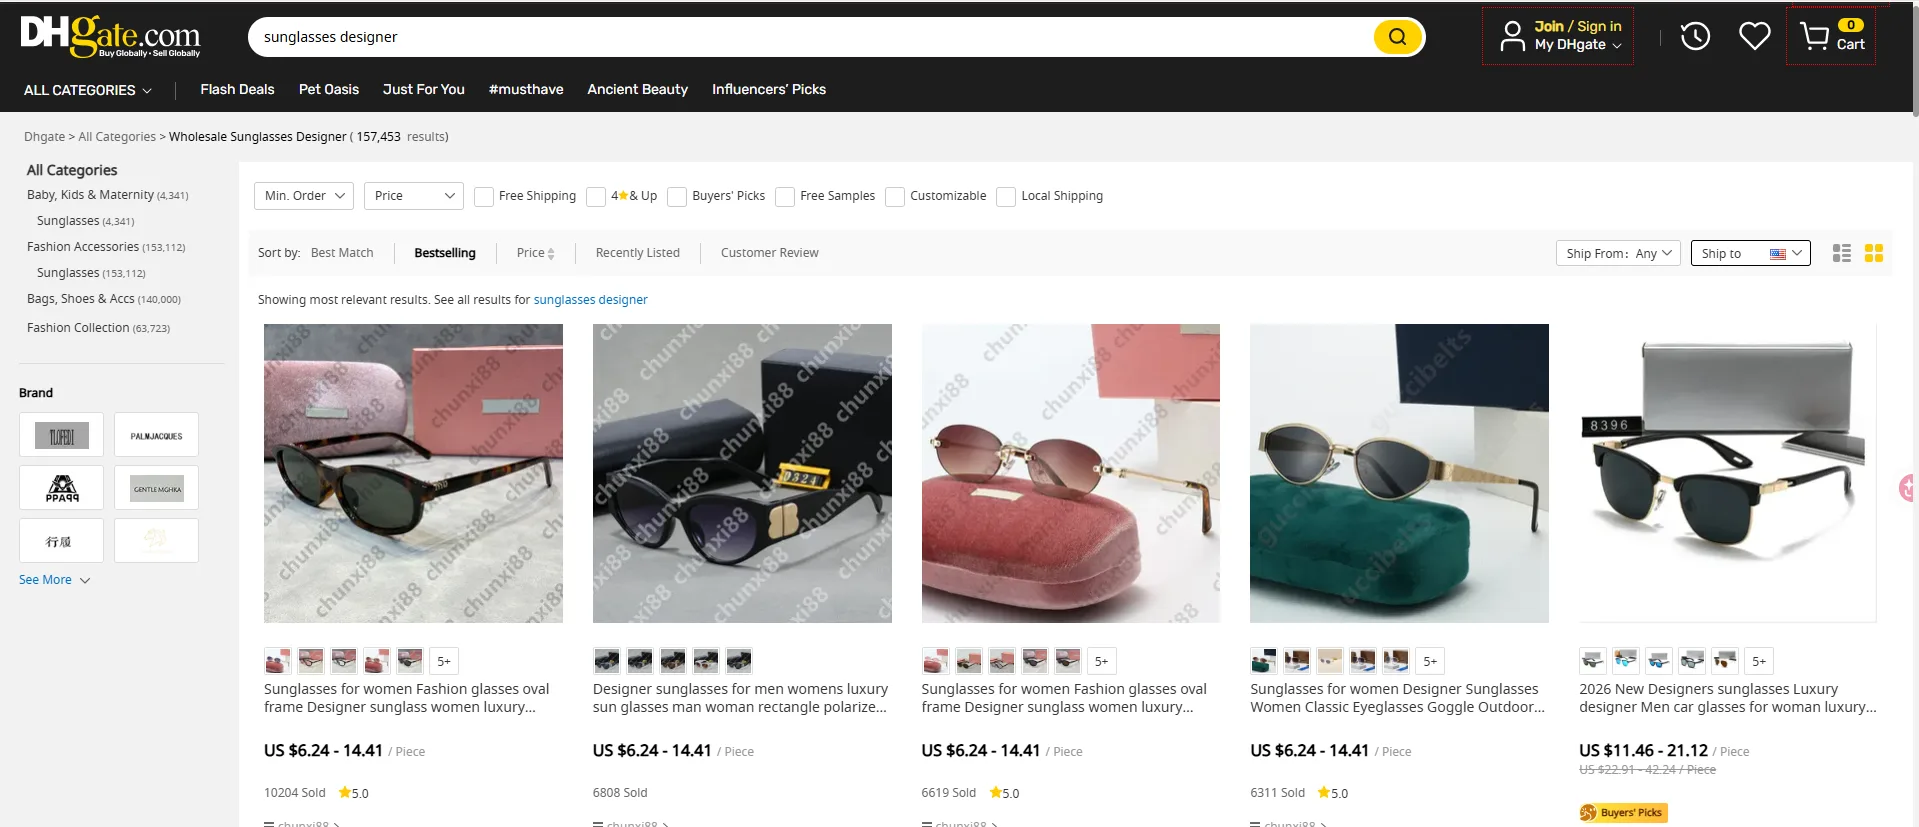
Task: Open the Min. Order dropdown
Action: [304, 196]
